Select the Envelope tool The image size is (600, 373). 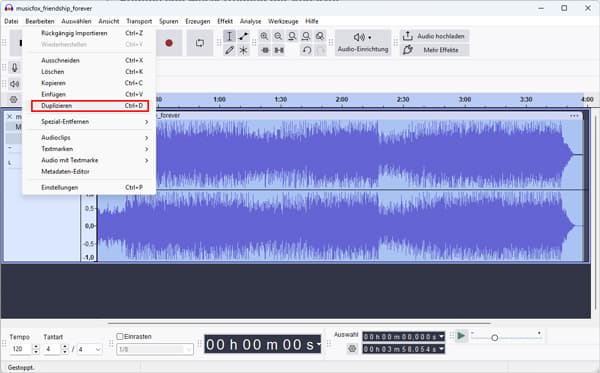point(243,36)
